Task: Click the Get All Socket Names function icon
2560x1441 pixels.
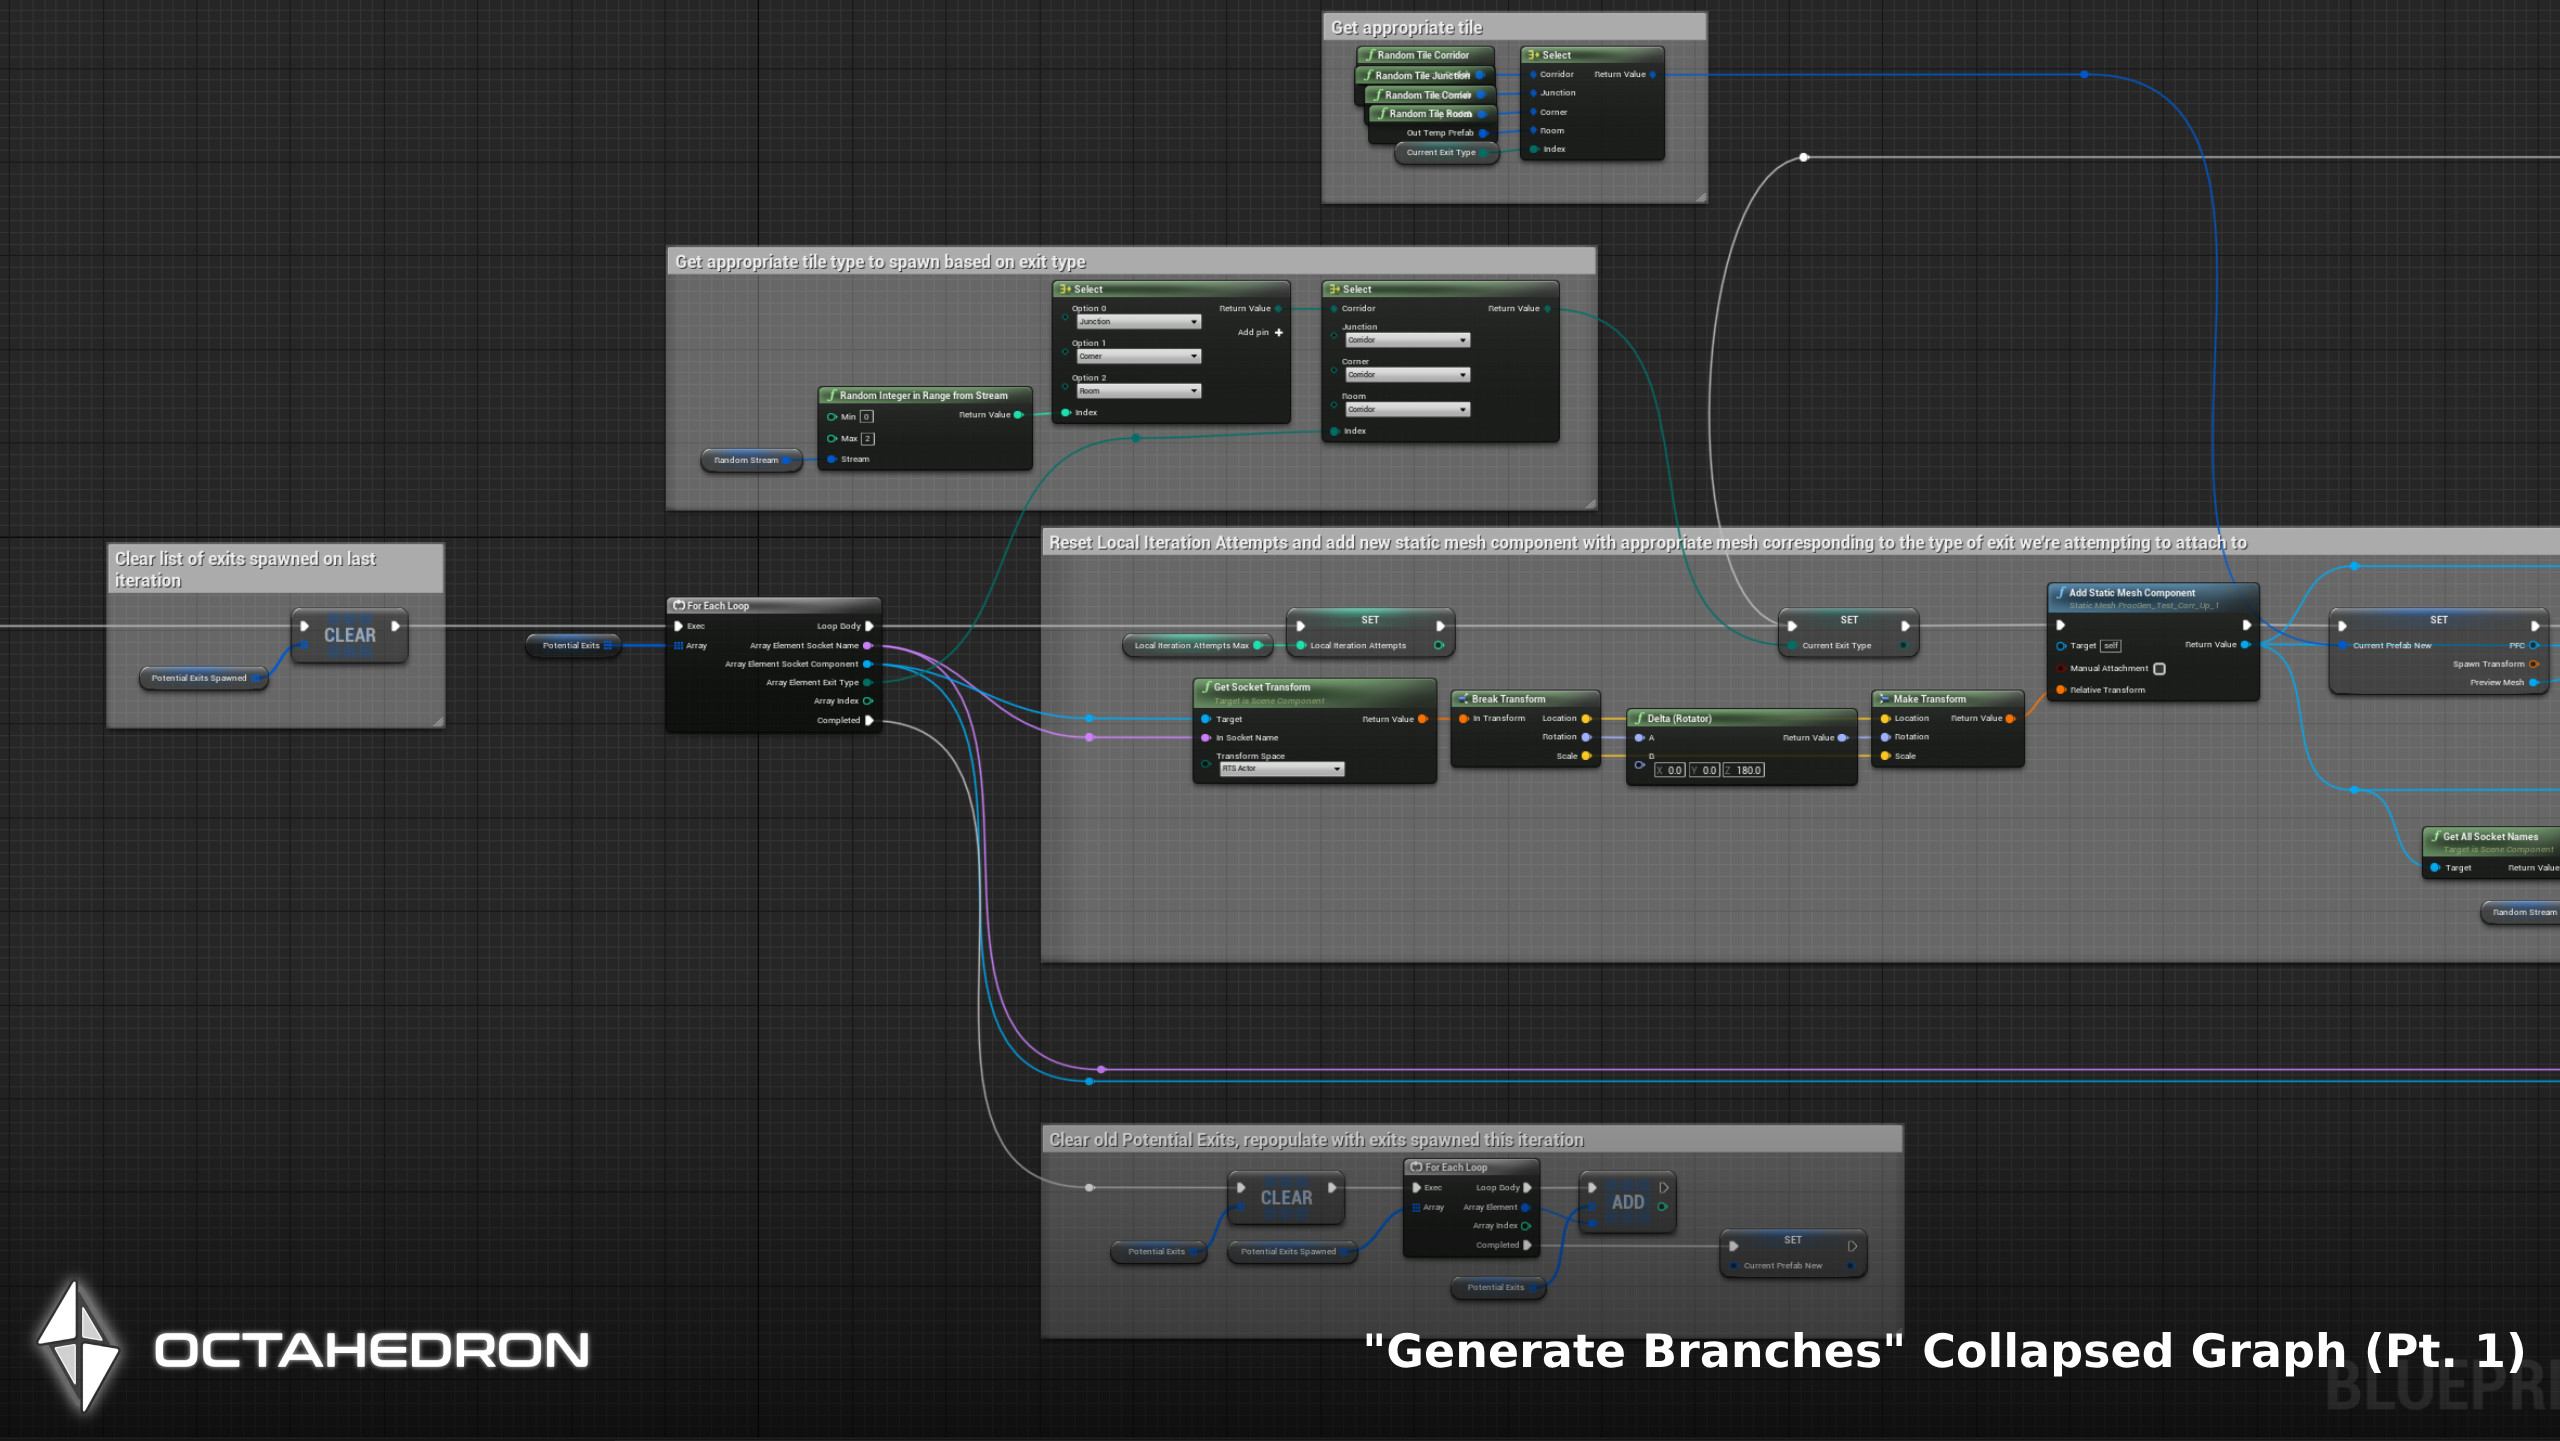Action: pos(2435,836)
